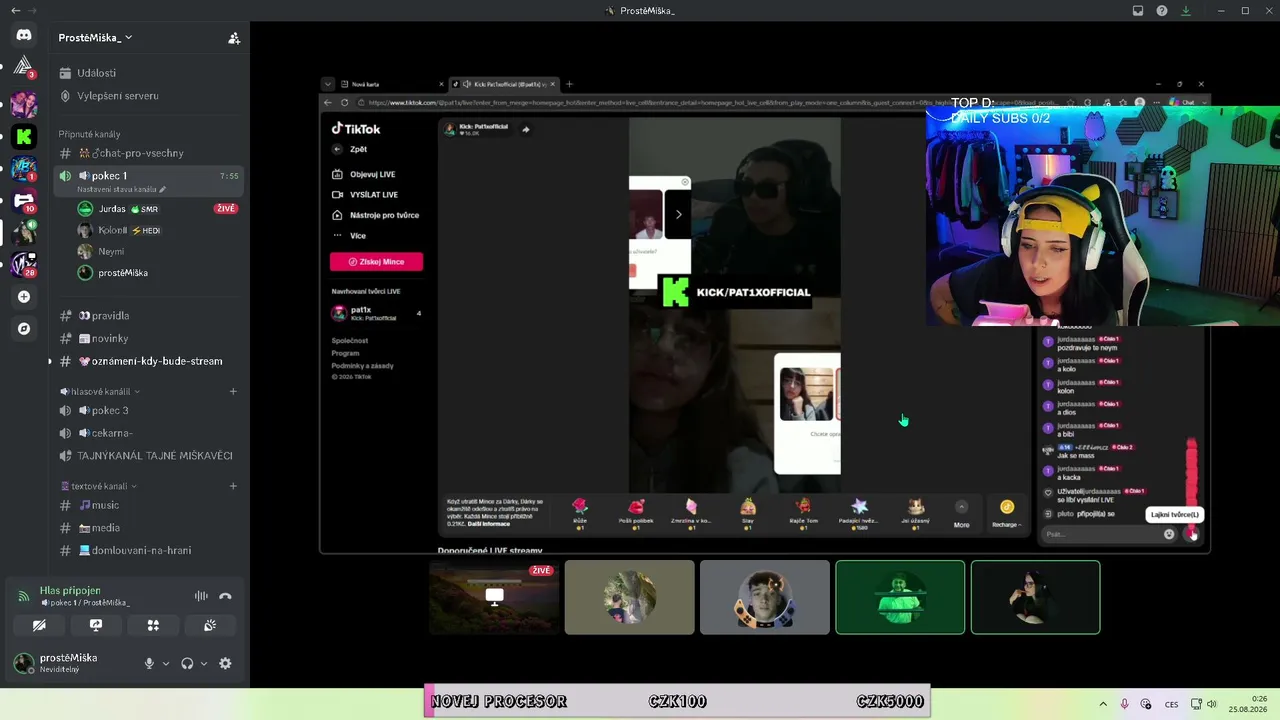Open the music text channel

148,505
